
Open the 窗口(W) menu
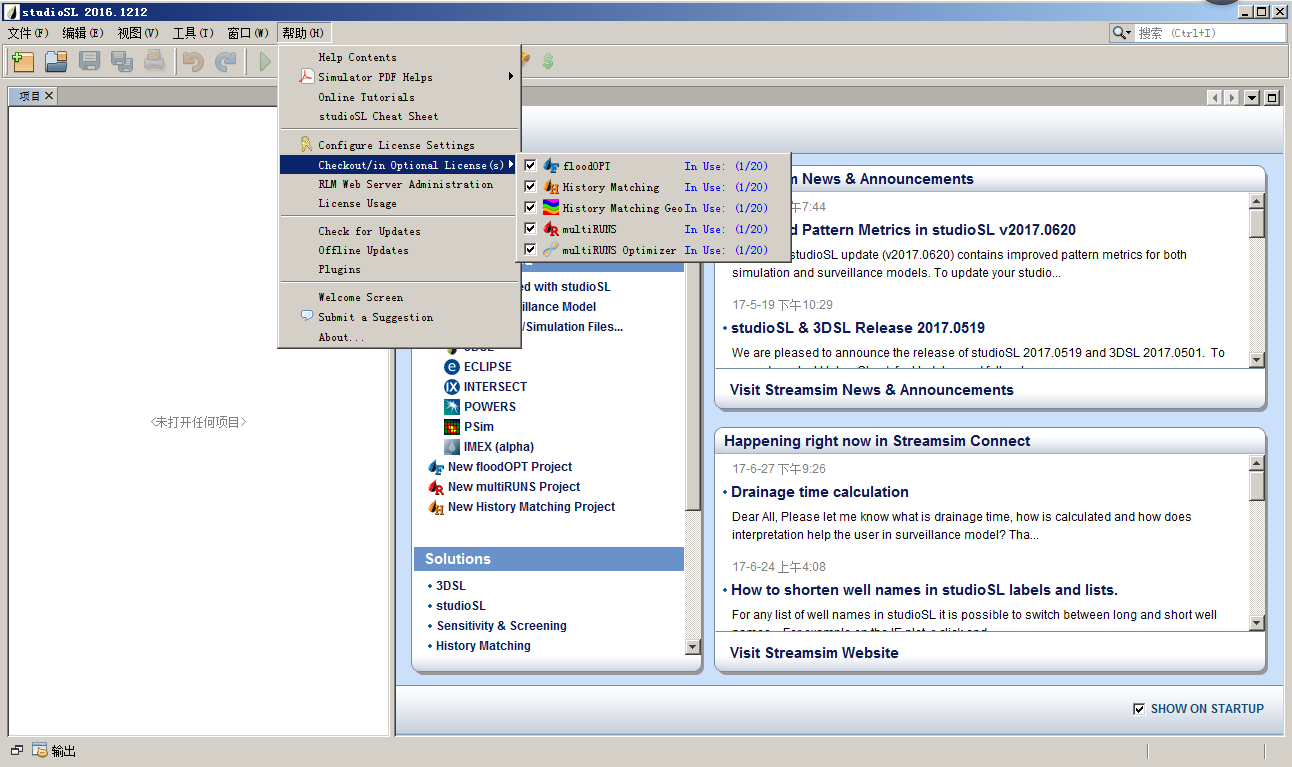click(248, 33)
